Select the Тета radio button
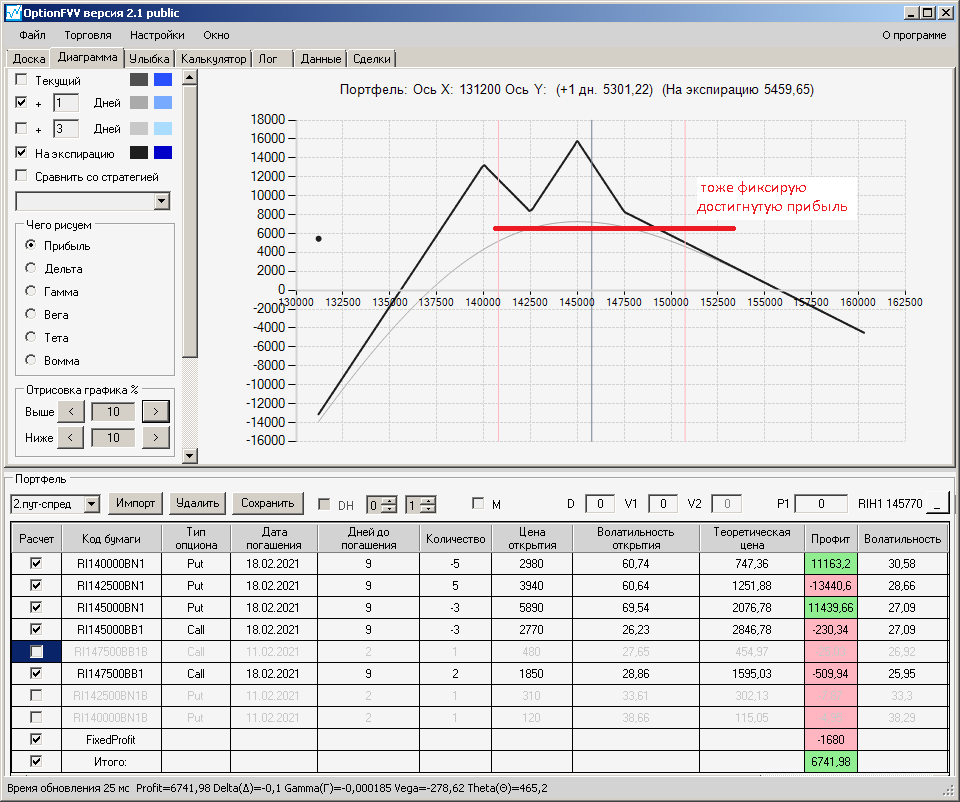The image size is (960, 802). (31, 337)
